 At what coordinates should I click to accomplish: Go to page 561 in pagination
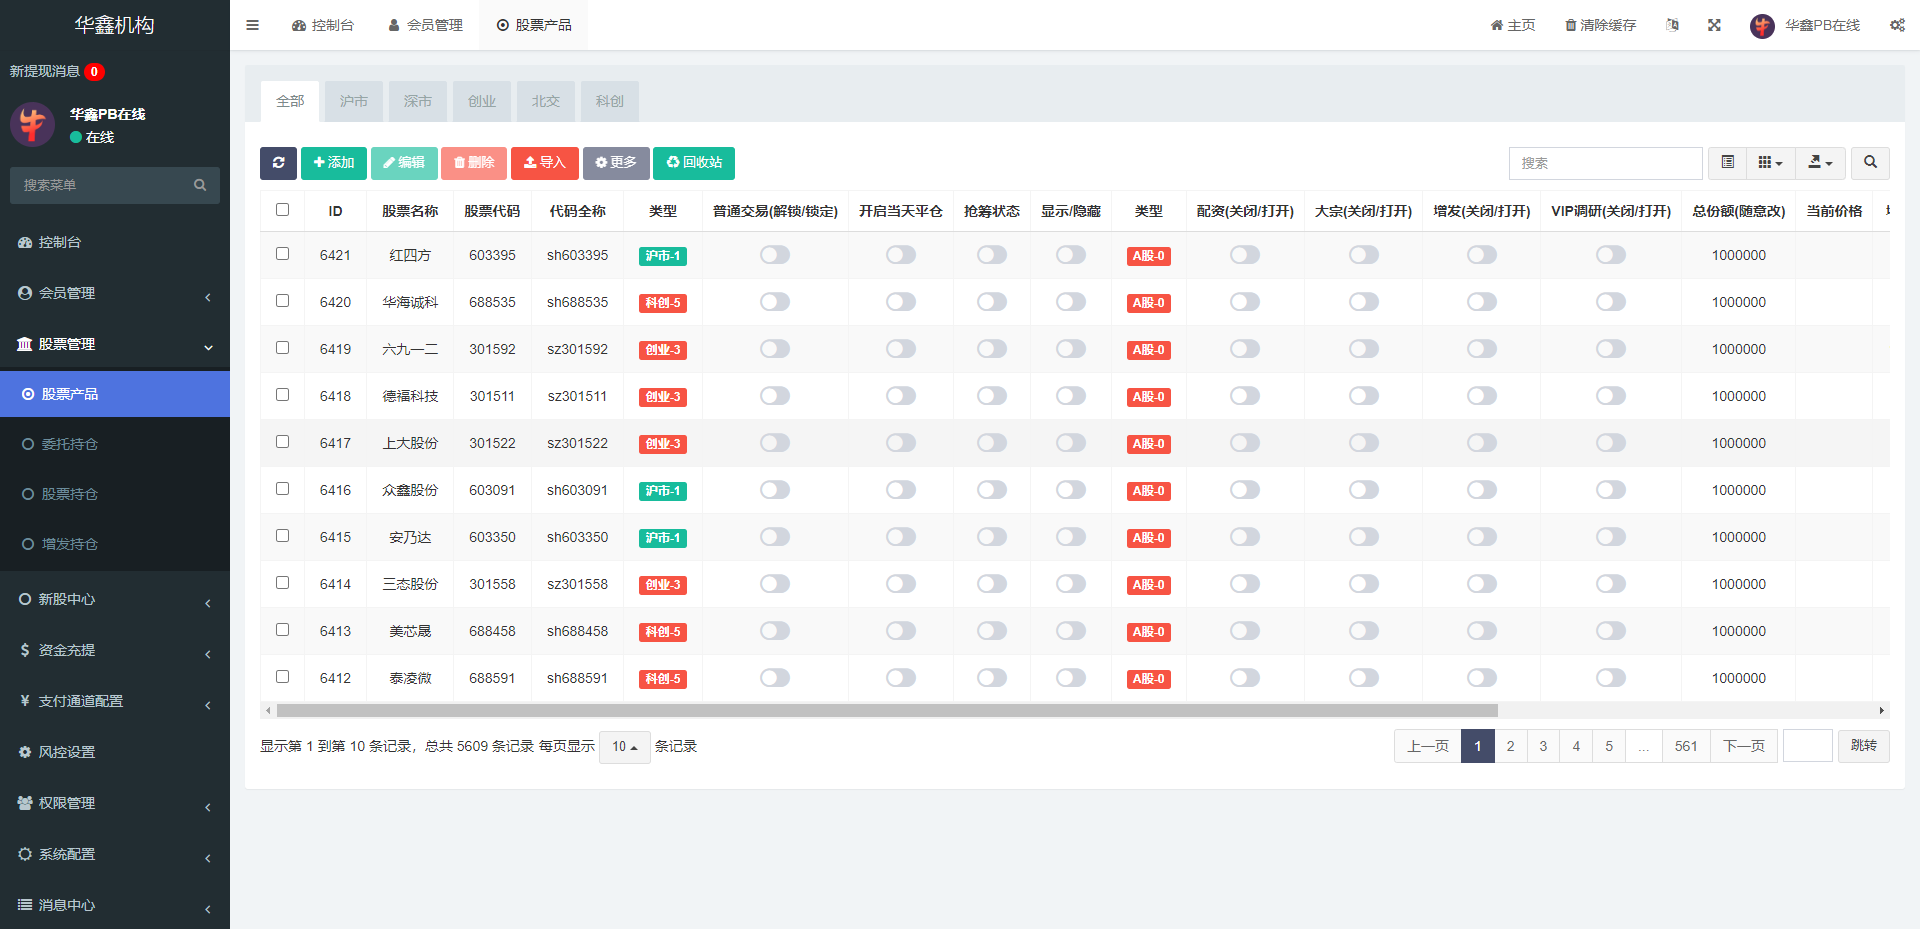pyautogui.click(x=1686, y=746)
